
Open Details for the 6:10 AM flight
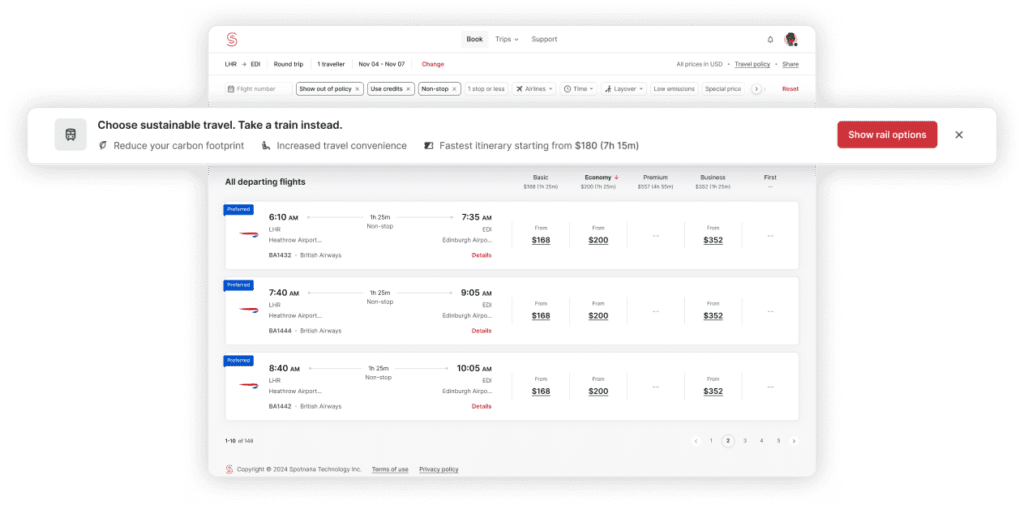tap(481, 255)
